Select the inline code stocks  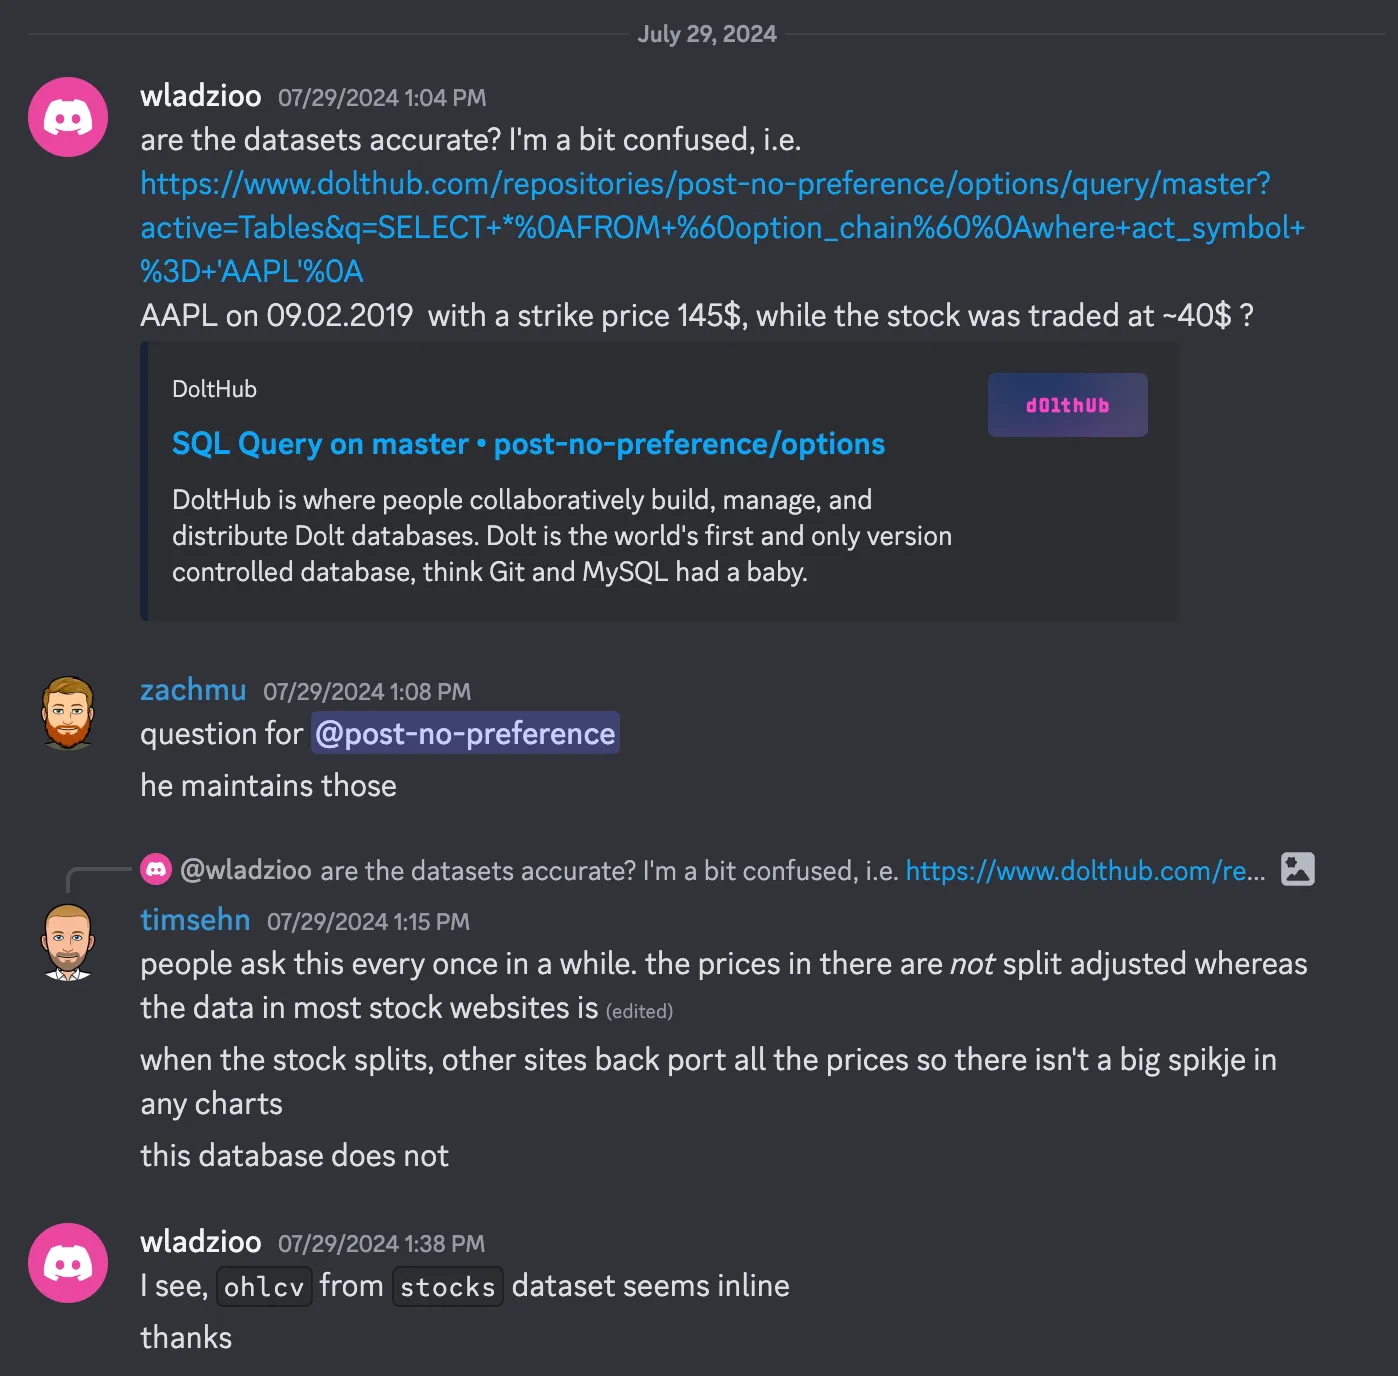[x=447, y=1287]
